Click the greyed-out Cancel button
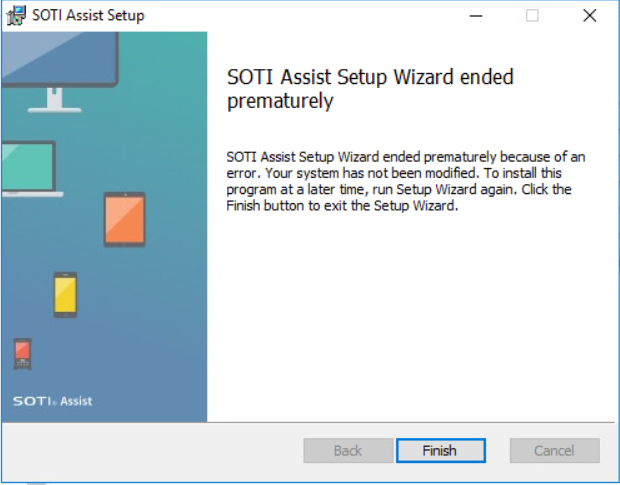620x485 pixels. (554, 450)
